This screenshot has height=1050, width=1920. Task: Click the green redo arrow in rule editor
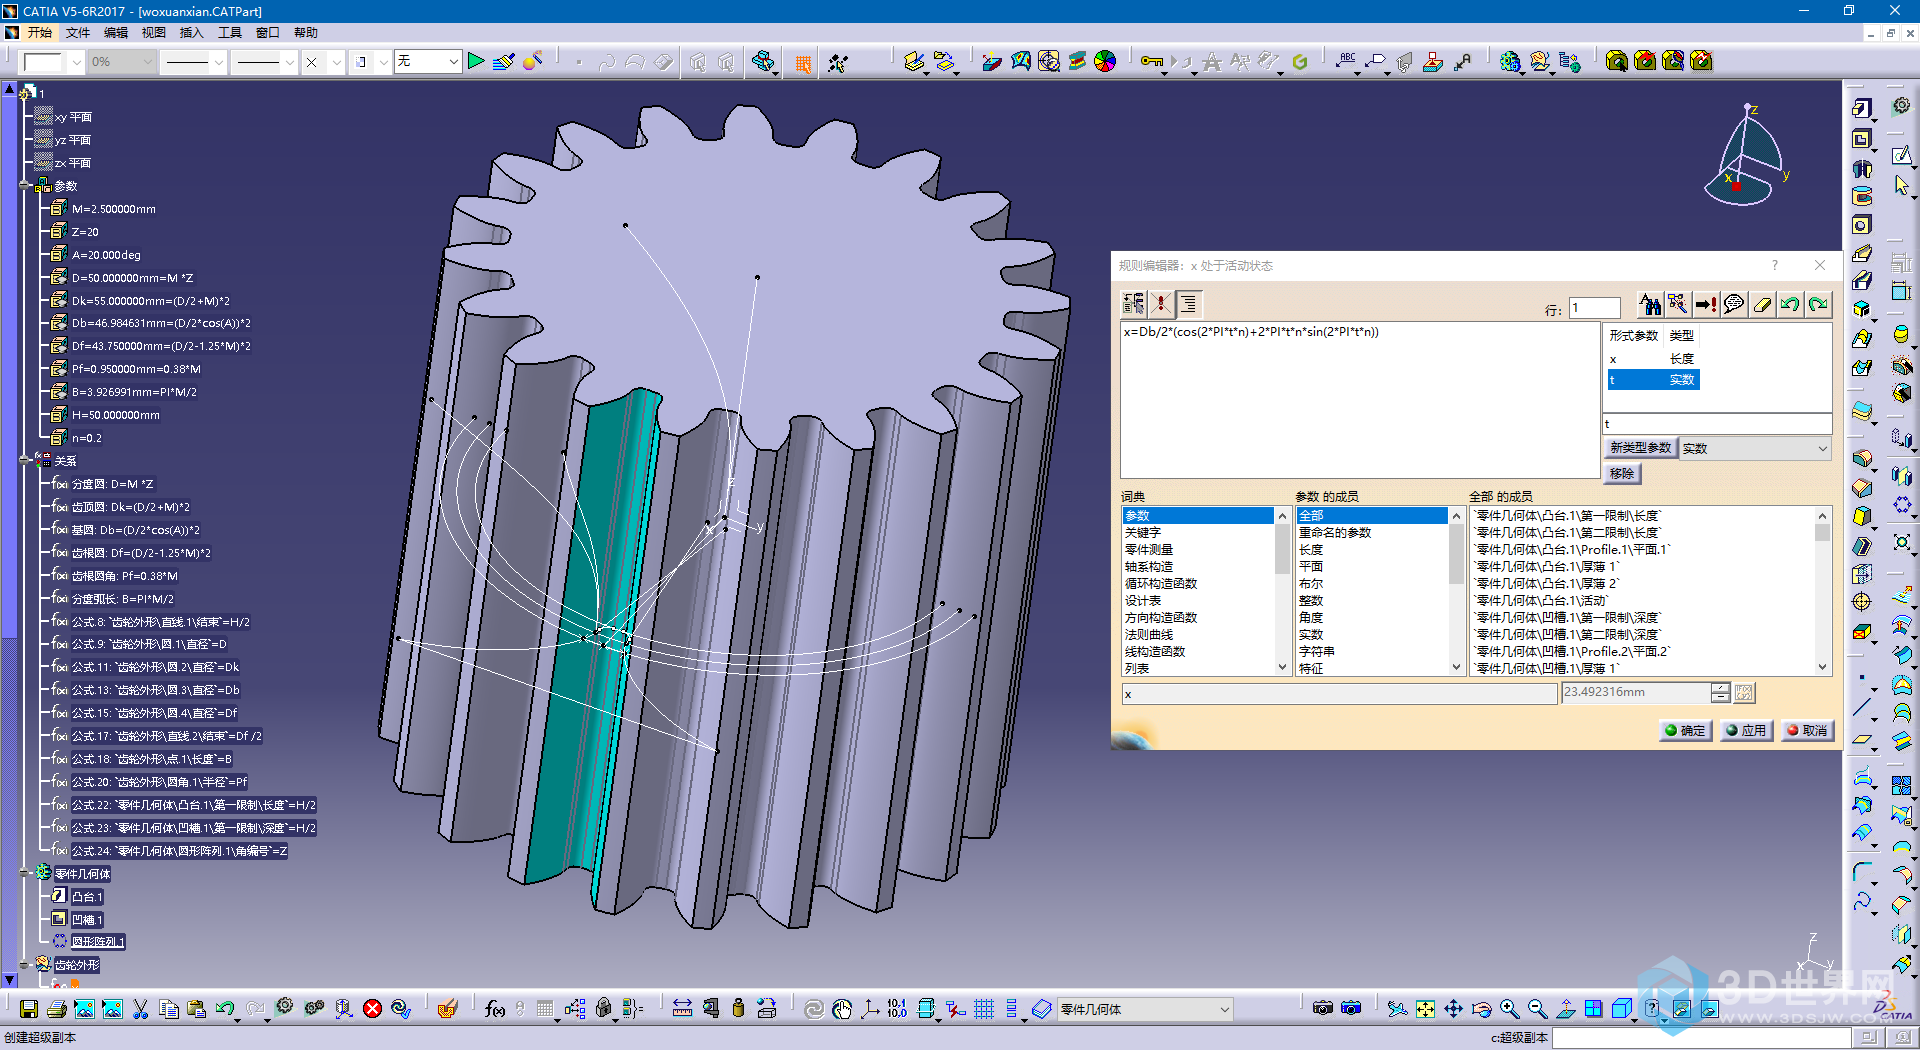tap(1818, 304)
